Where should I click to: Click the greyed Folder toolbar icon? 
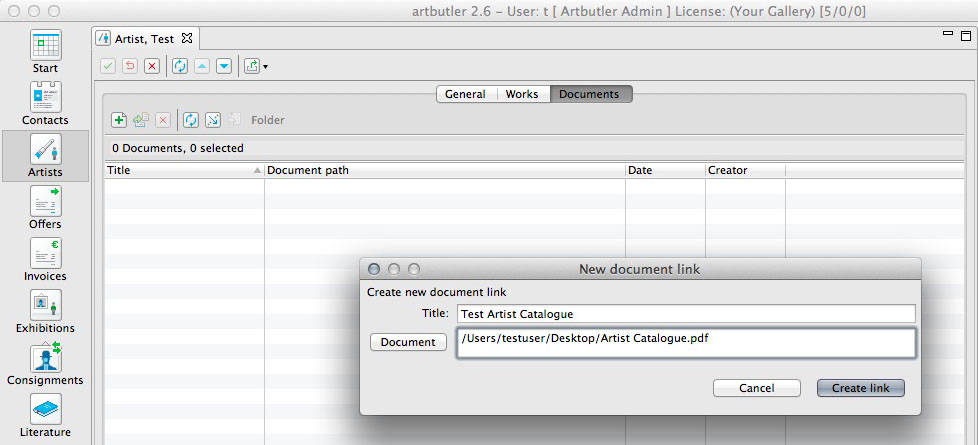click(x=234, y=120)
